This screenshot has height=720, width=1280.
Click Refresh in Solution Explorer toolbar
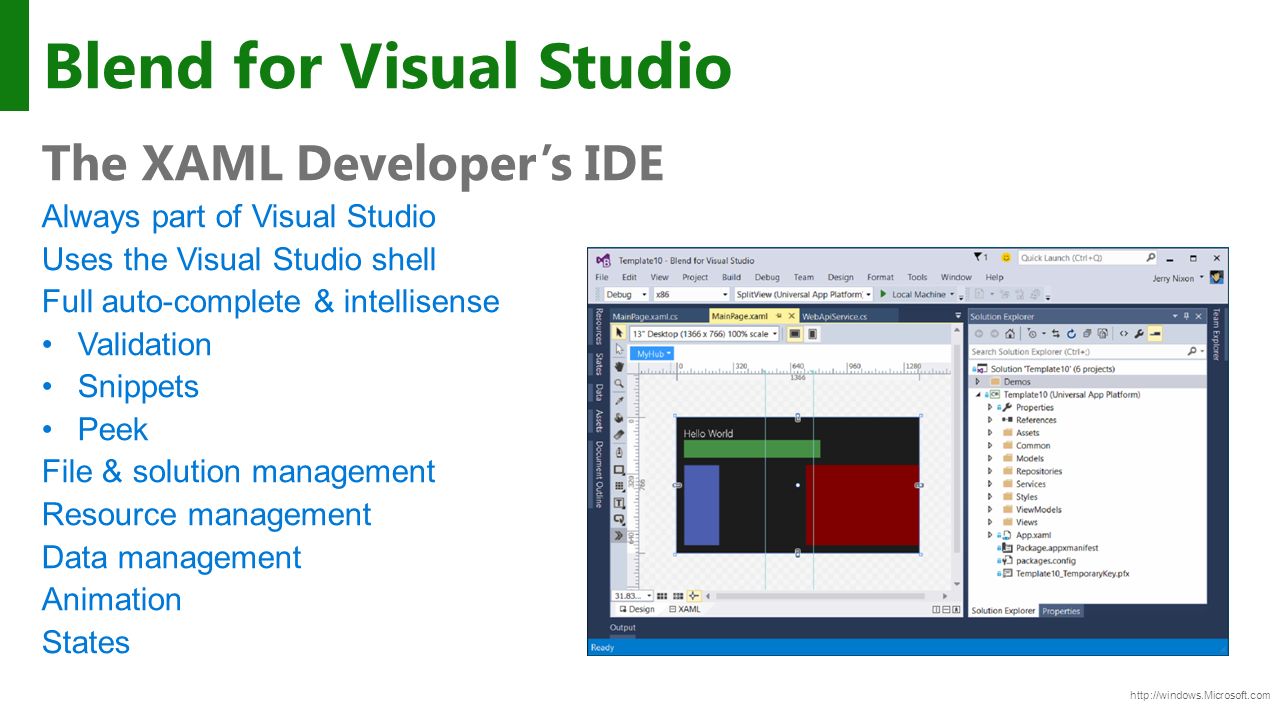pyautogui.click(x=1071, y=334)
